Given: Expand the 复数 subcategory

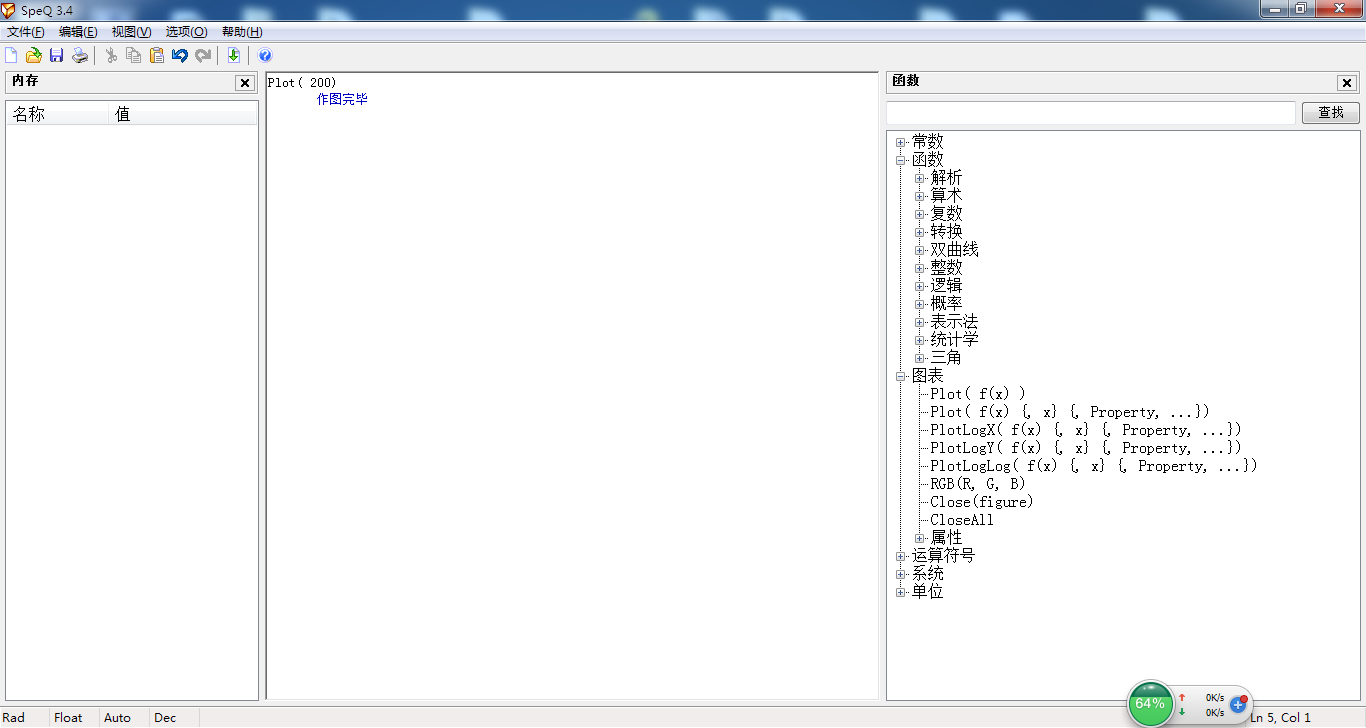Looking at the screenshot, I should coord(921,214).
